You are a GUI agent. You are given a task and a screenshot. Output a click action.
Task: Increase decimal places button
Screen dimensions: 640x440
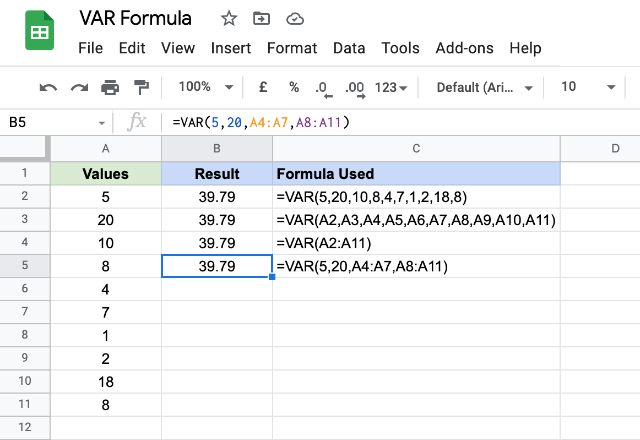[355, 89]
